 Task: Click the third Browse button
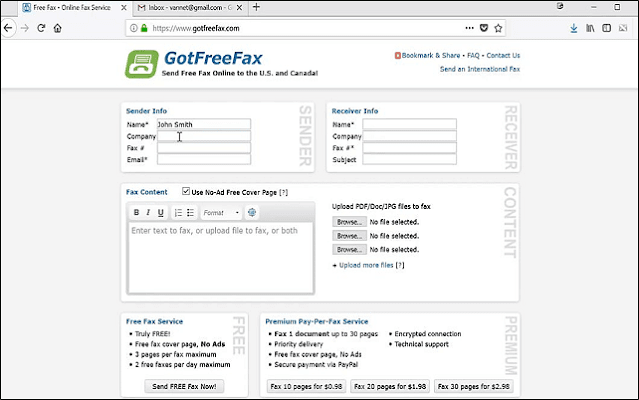(349, 249)
